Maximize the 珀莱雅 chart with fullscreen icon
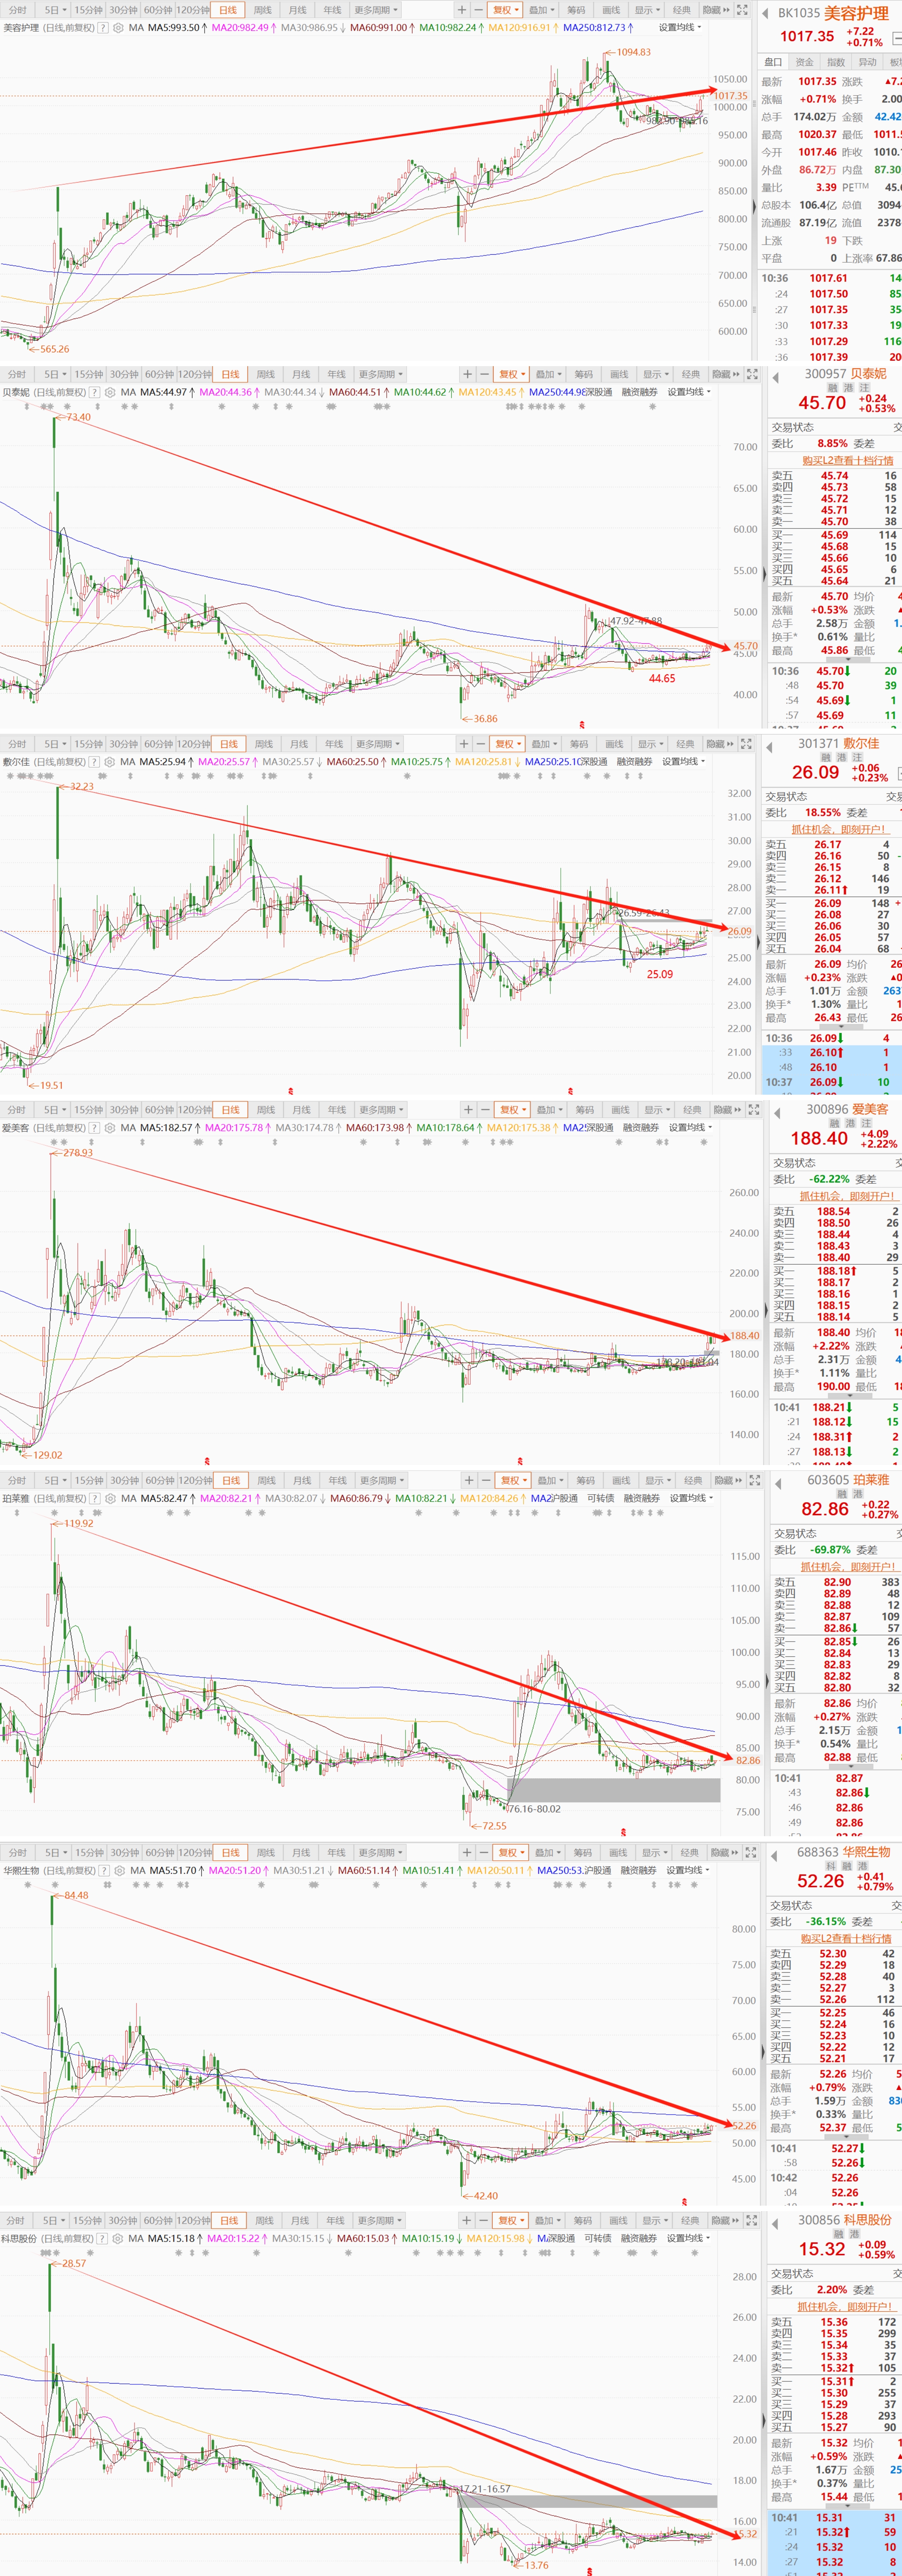The image size is (902, 2576). coord(754,1480)
